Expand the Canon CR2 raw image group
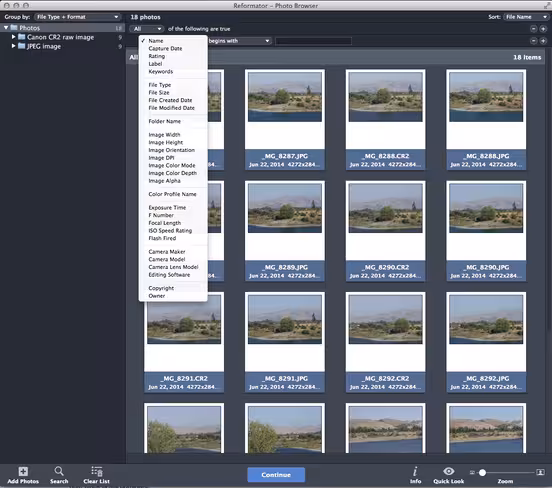 pos(13,37)
